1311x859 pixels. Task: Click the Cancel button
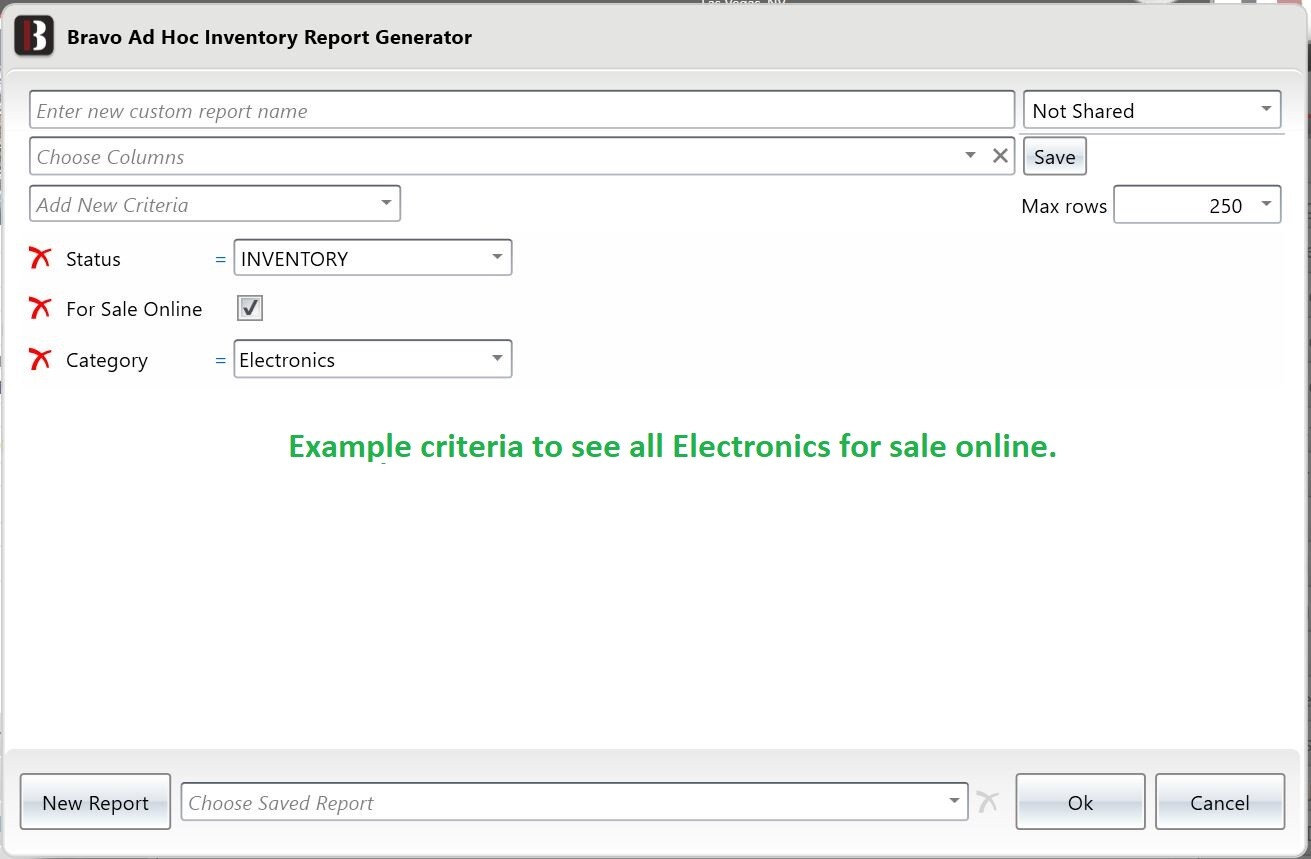1220,802
